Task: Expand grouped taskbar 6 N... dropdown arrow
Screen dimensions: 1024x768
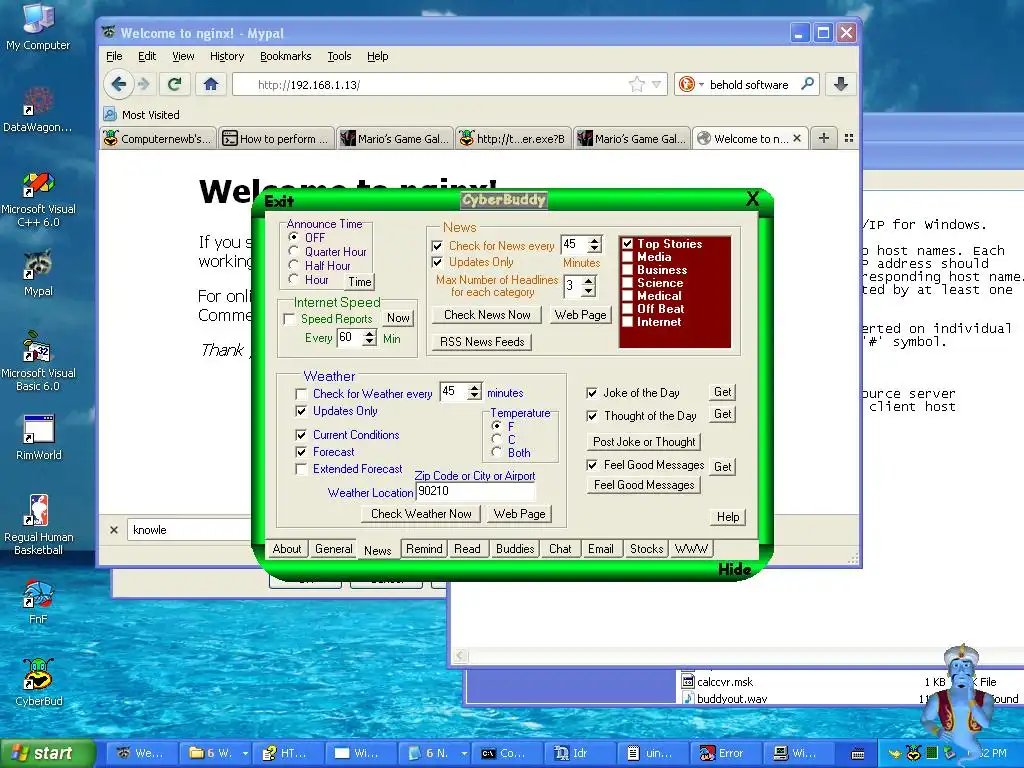Action: pyautogui.click(x=464, y=754)
